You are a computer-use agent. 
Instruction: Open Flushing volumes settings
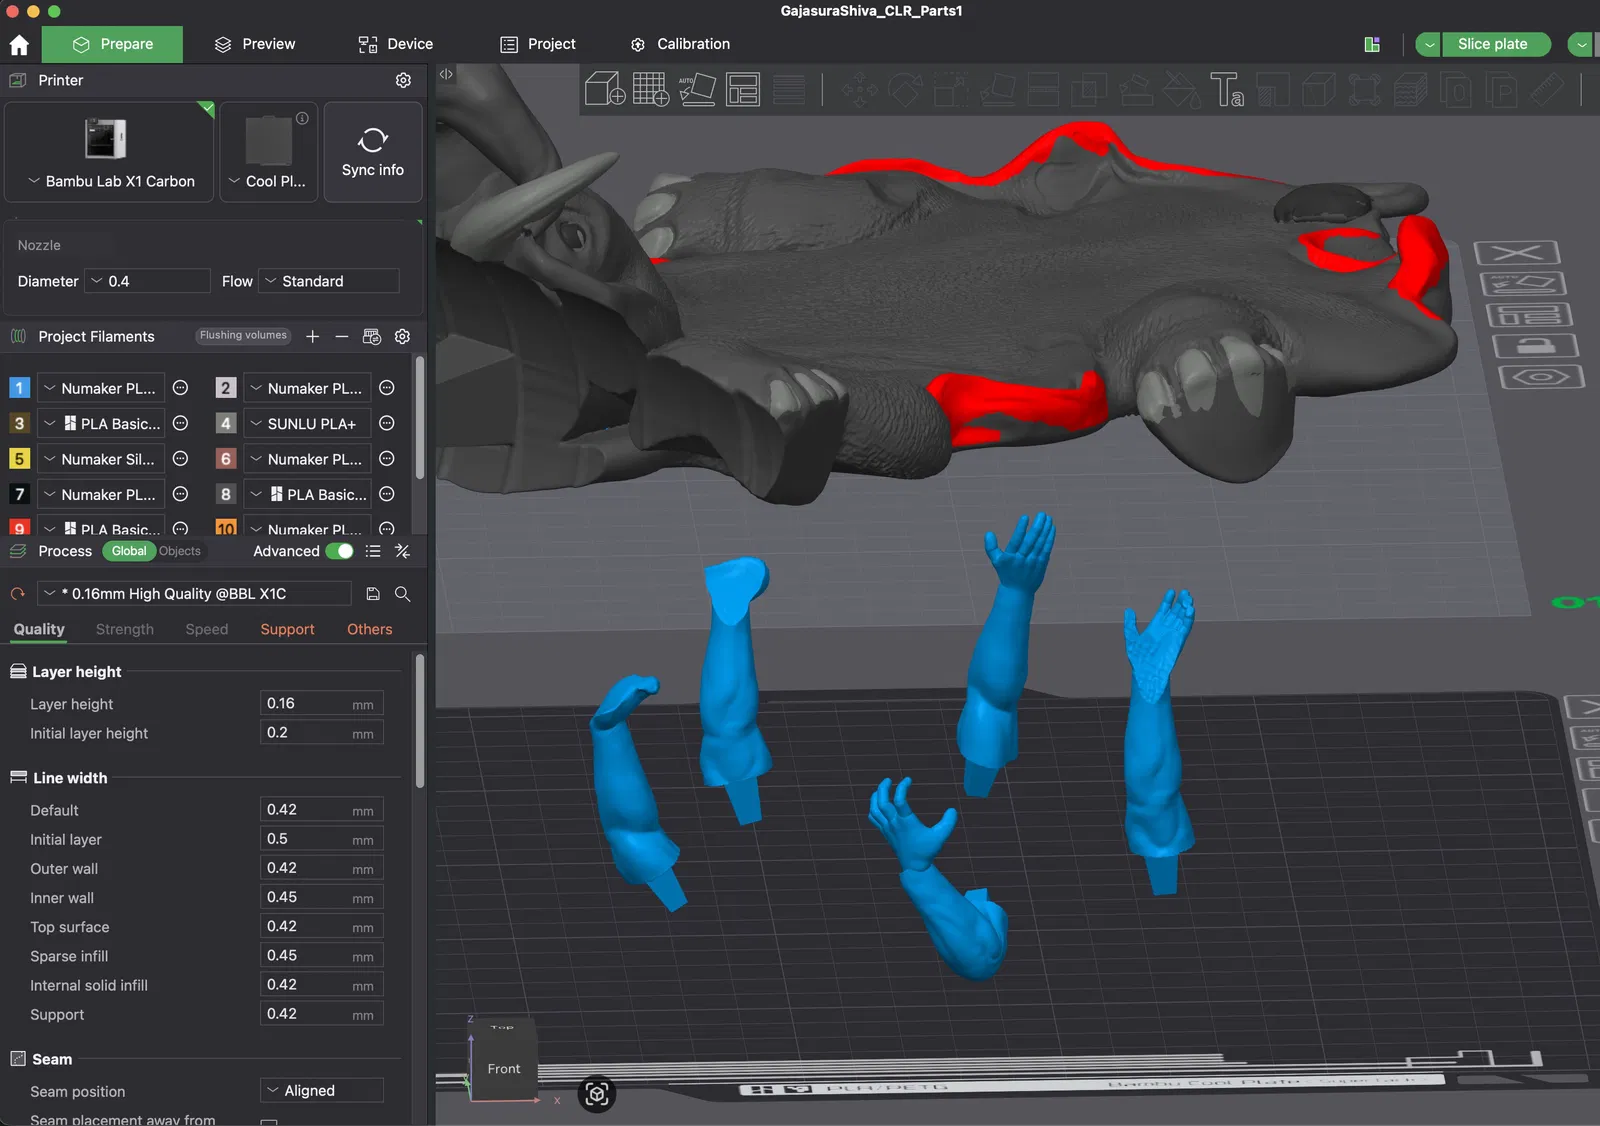tap(243, 336)
